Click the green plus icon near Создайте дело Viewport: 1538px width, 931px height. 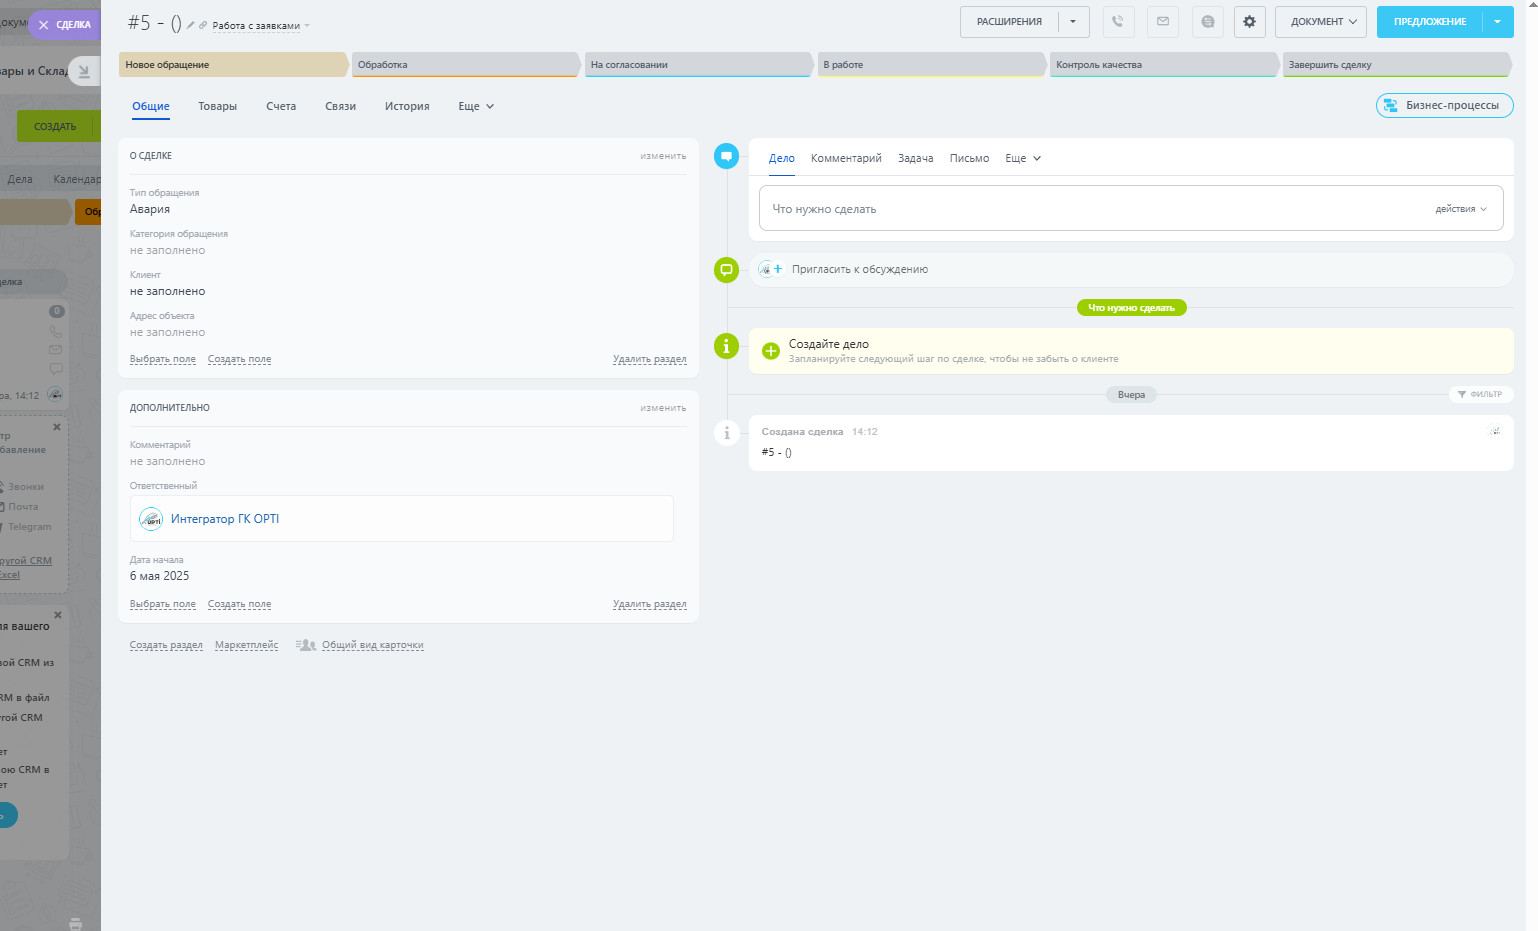770,351
